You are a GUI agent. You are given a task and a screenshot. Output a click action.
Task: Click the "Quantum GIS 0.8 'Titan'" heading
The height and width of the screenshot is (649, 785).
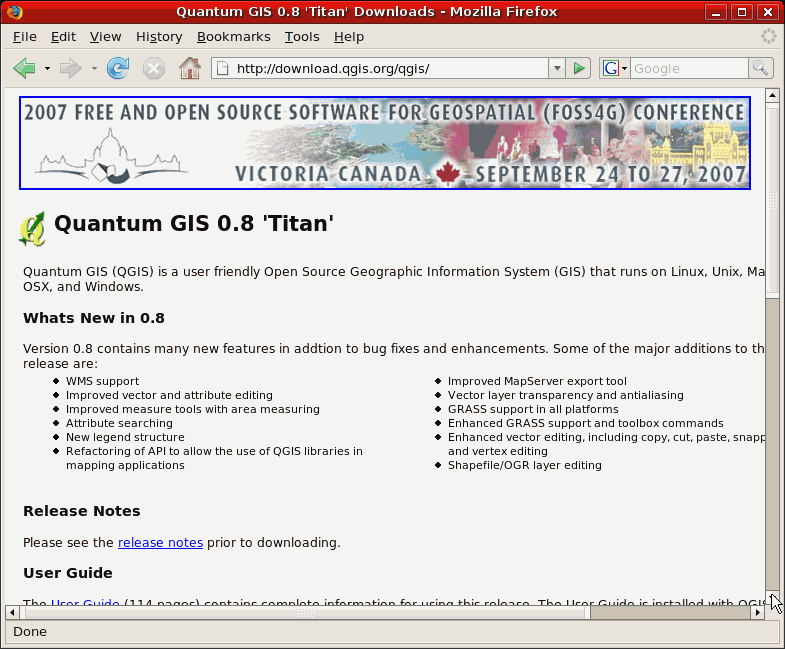coord(194,223)
